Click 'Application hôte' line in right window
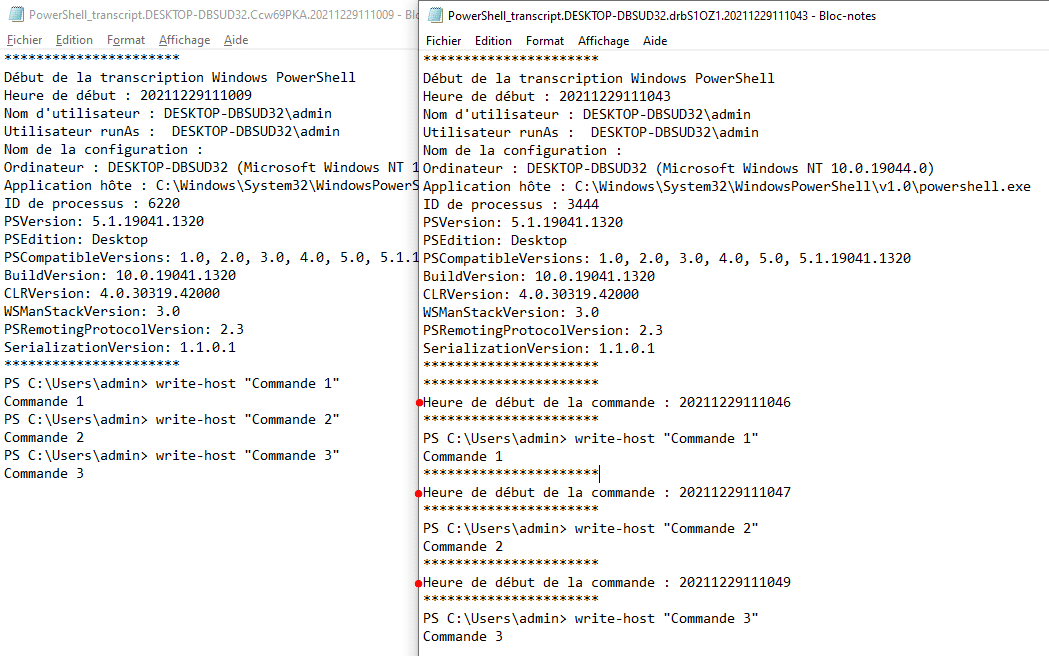Viewport: 1049px width, 656px height. pos(727,187)
